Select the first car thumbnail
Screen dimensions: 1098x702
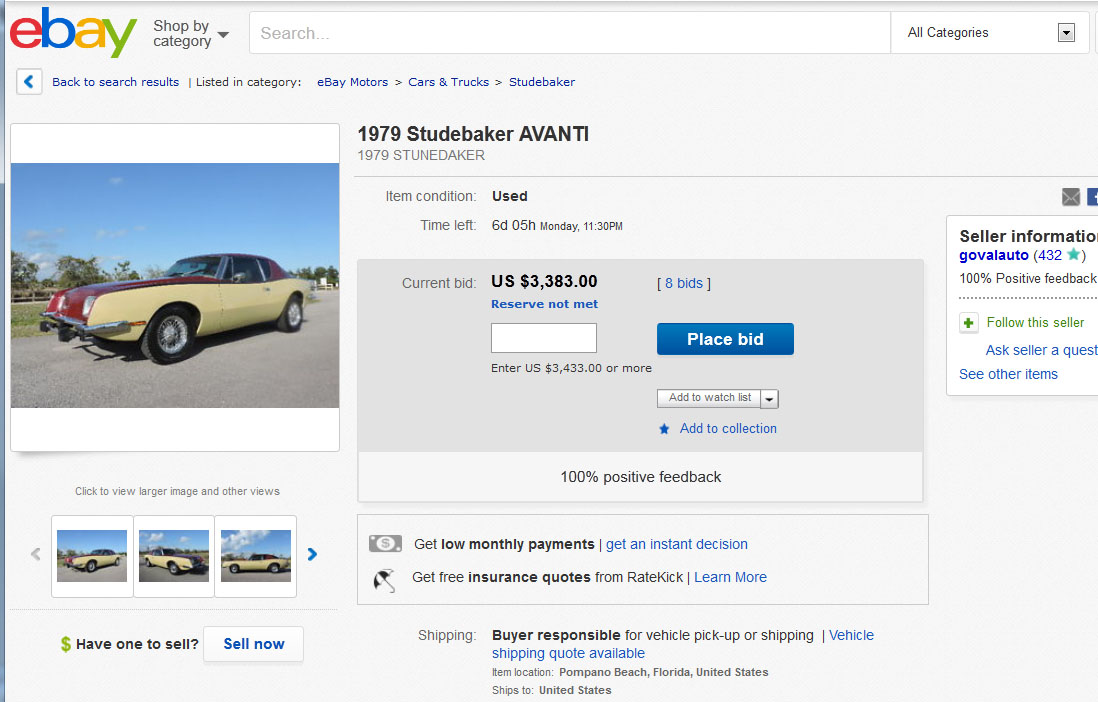pos(92,556)
